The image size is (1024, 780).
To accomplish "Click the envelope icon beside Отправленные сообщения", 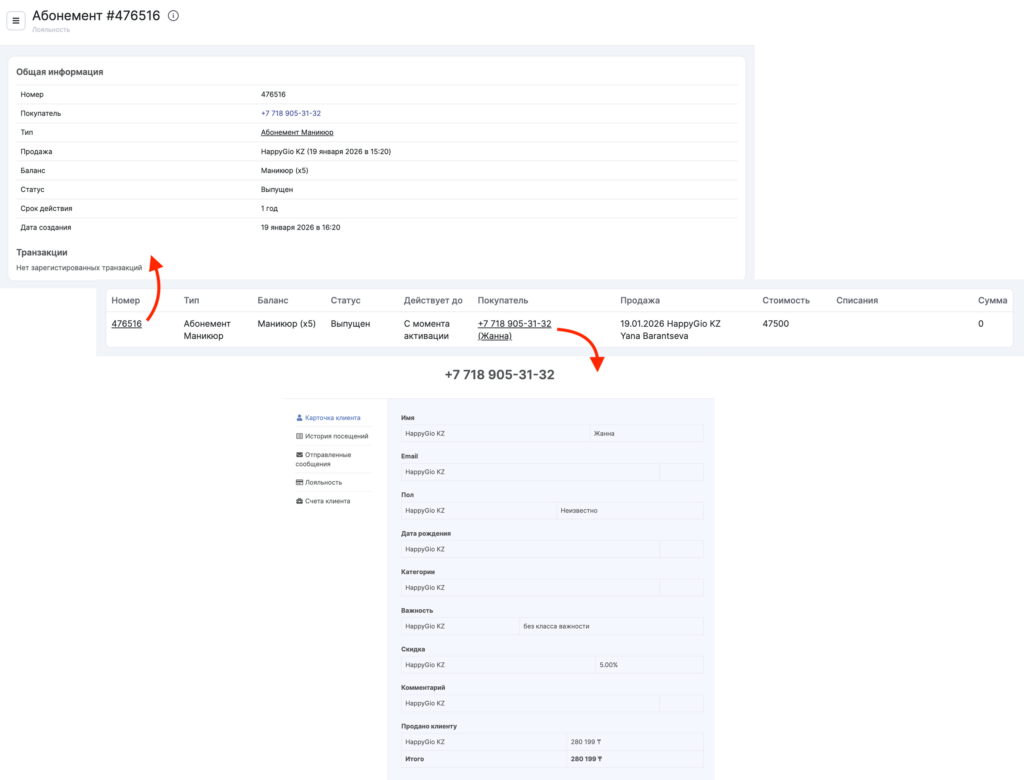I will [x=299, y=455].
